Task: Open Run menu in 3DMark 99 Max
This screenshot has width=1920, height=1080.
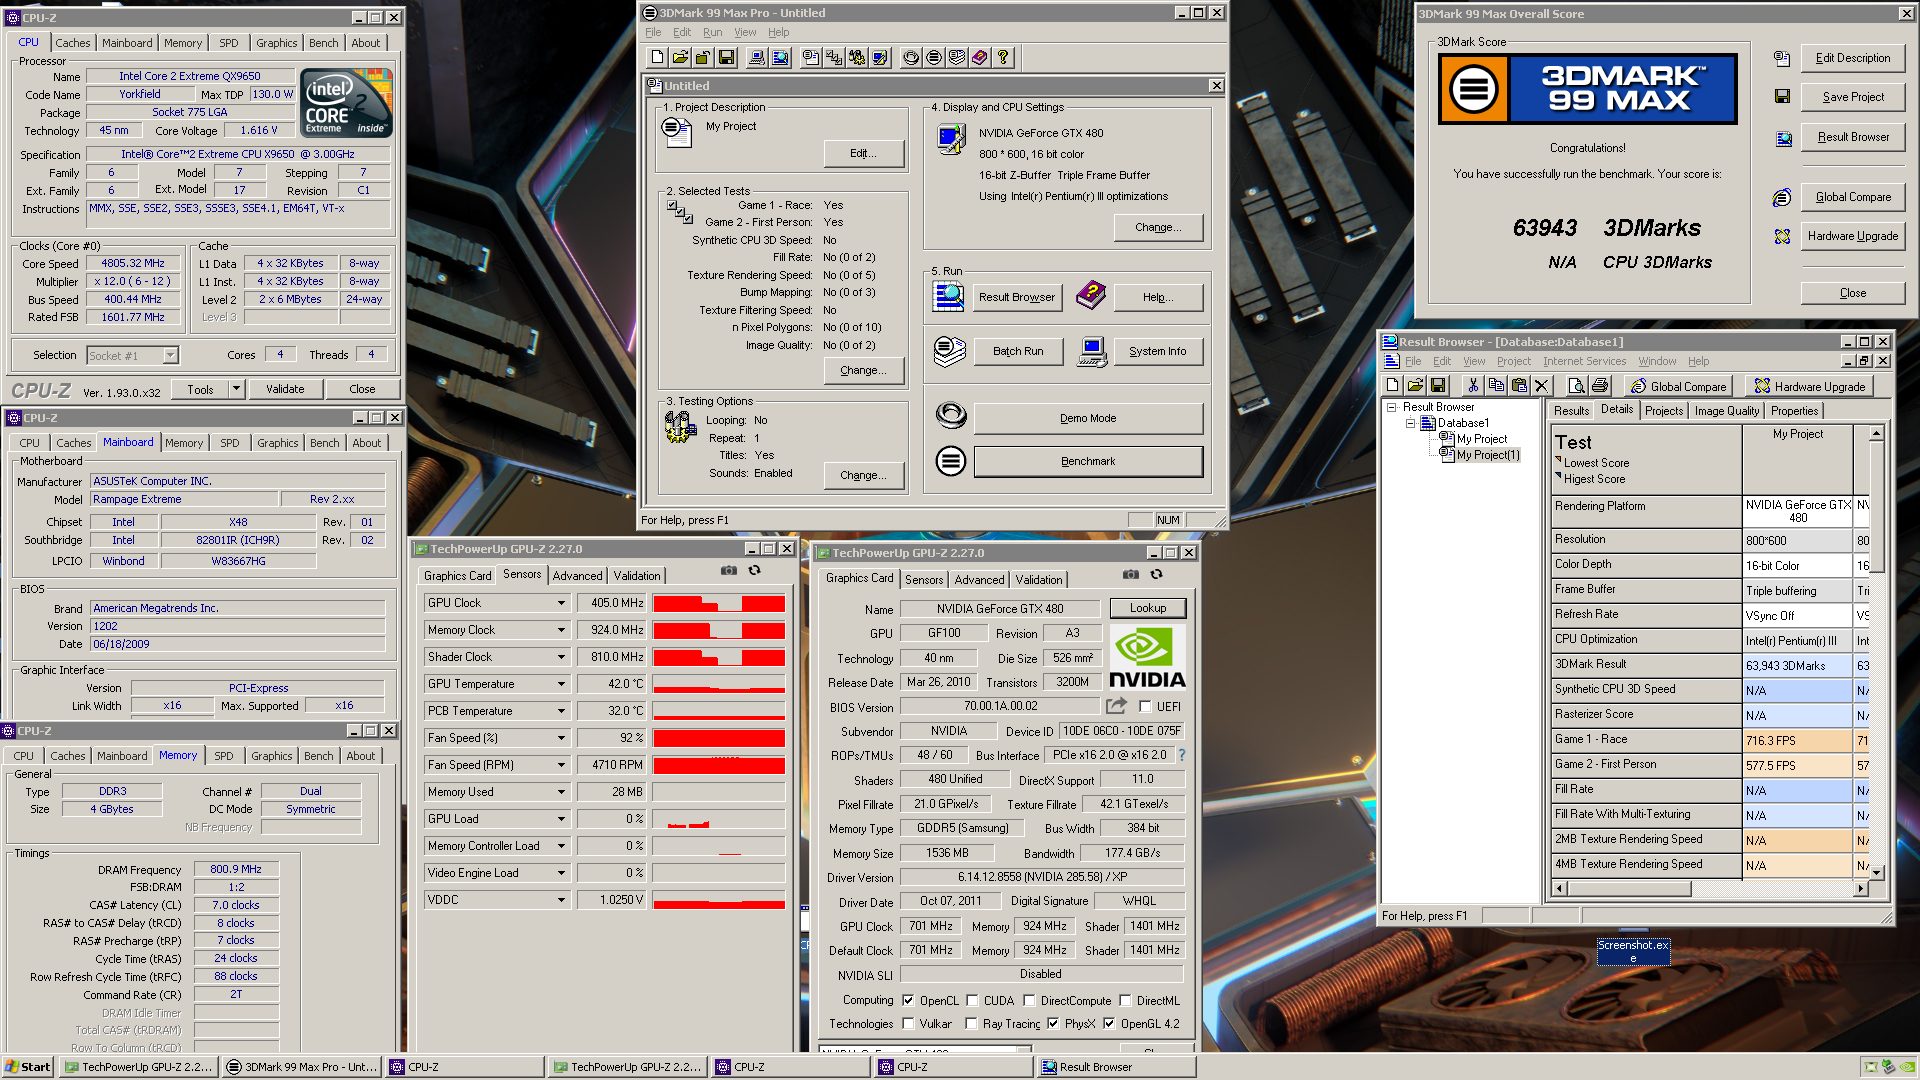Action: pos(712,32)
